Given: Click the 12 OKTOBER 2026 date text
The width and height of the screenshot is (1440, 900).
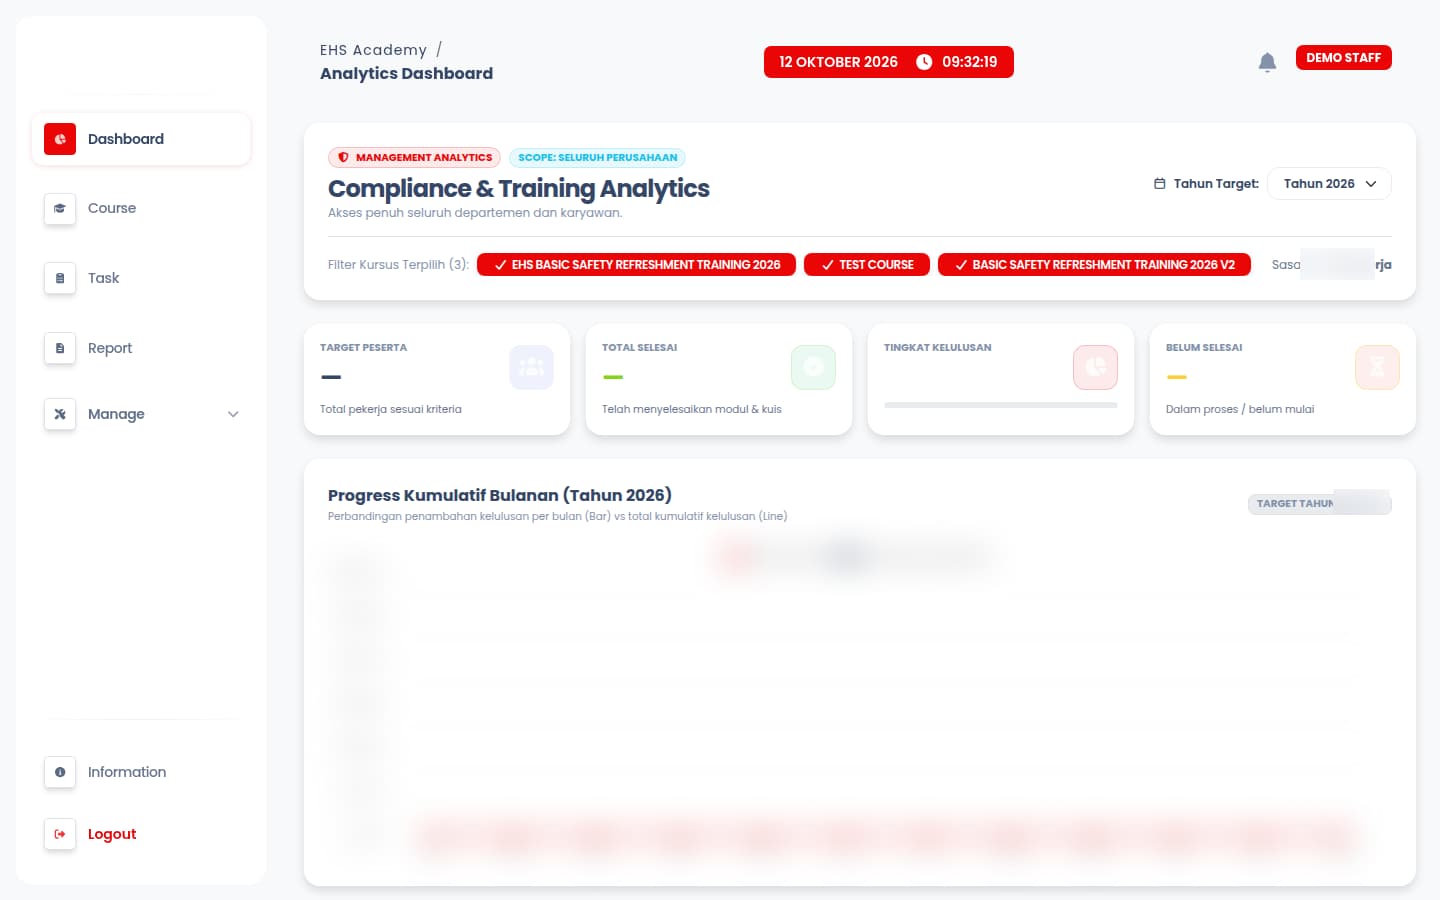Looking at the screenshot, I should pos(838,62).
